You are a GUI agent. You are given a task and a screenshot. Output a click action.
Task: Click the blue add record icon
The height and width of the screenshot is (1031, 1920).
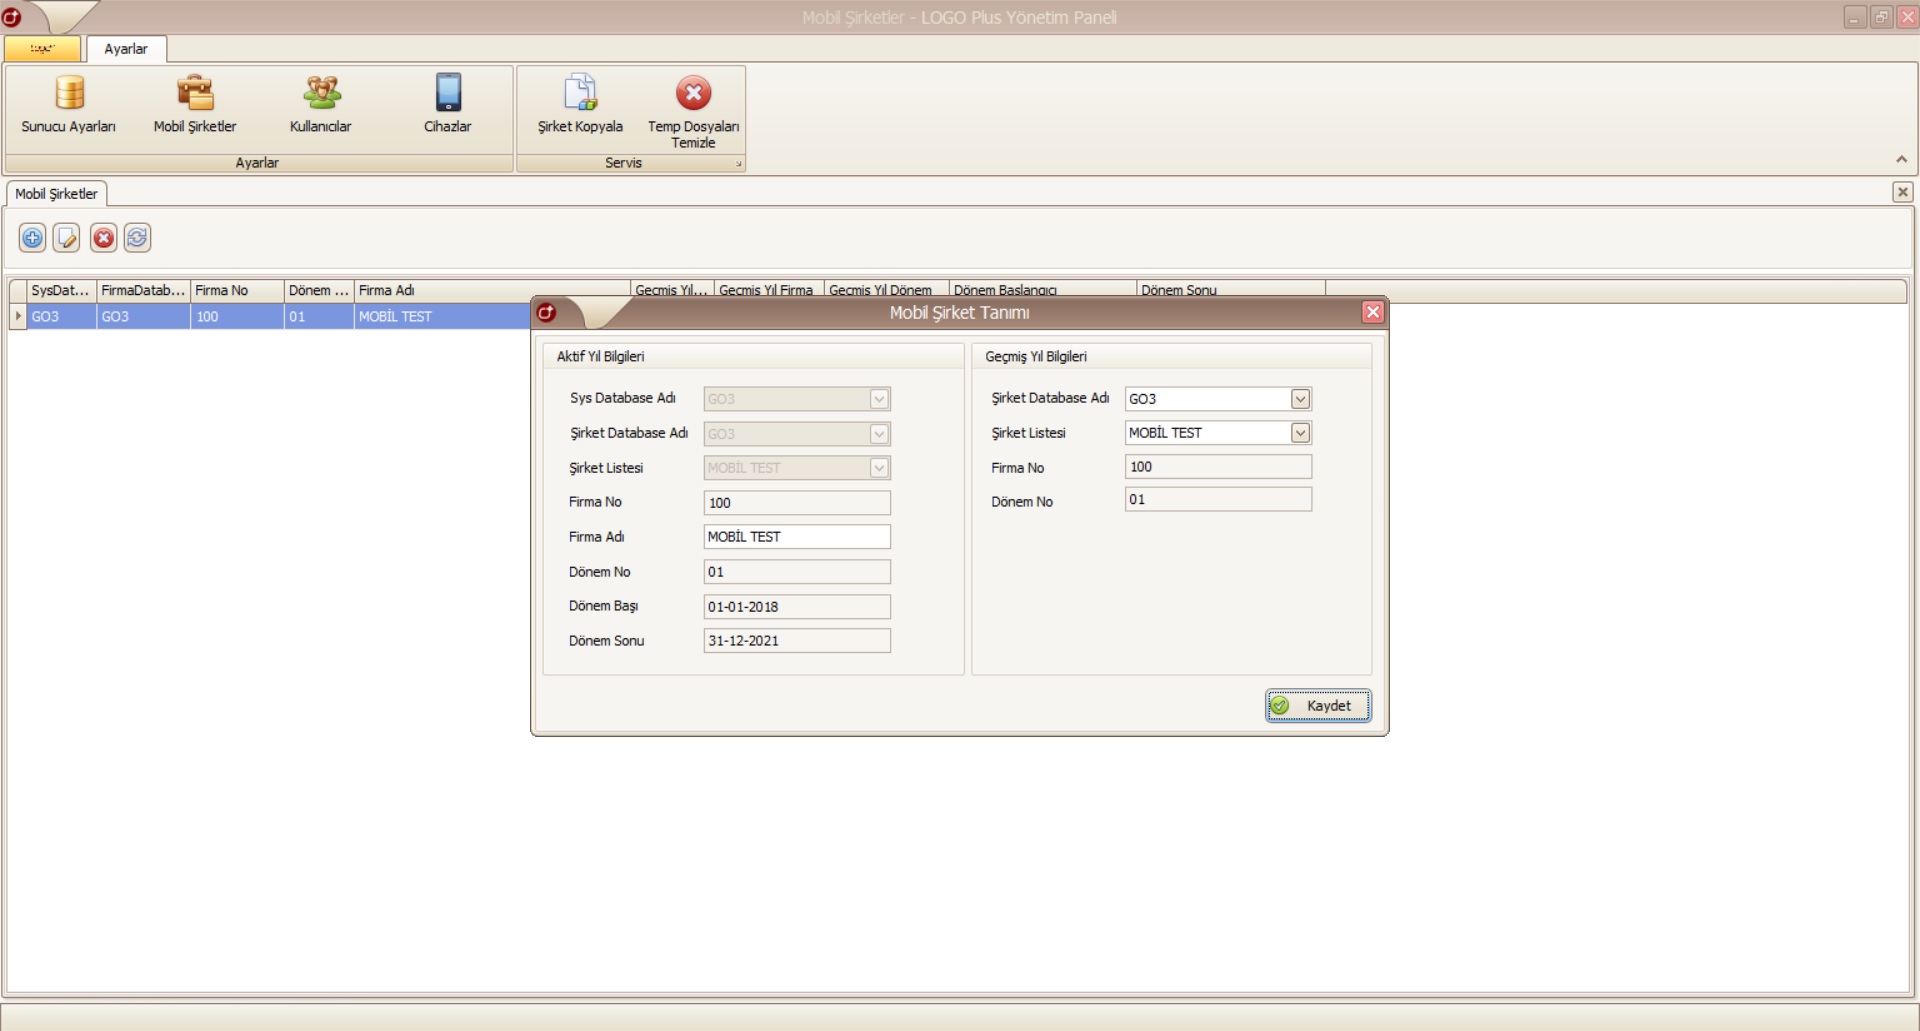click(x=33, y=238)
